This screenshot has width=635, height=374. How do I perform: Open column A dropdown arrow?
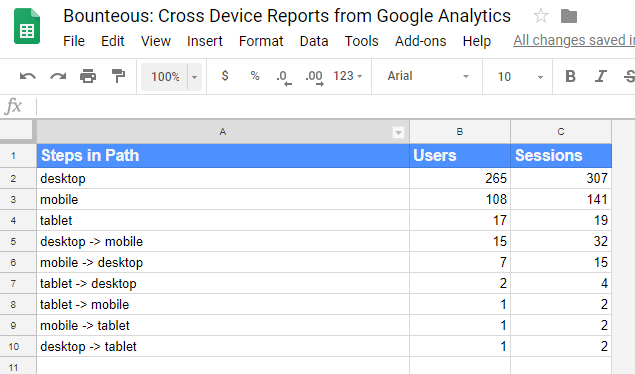tap(398, 132)
